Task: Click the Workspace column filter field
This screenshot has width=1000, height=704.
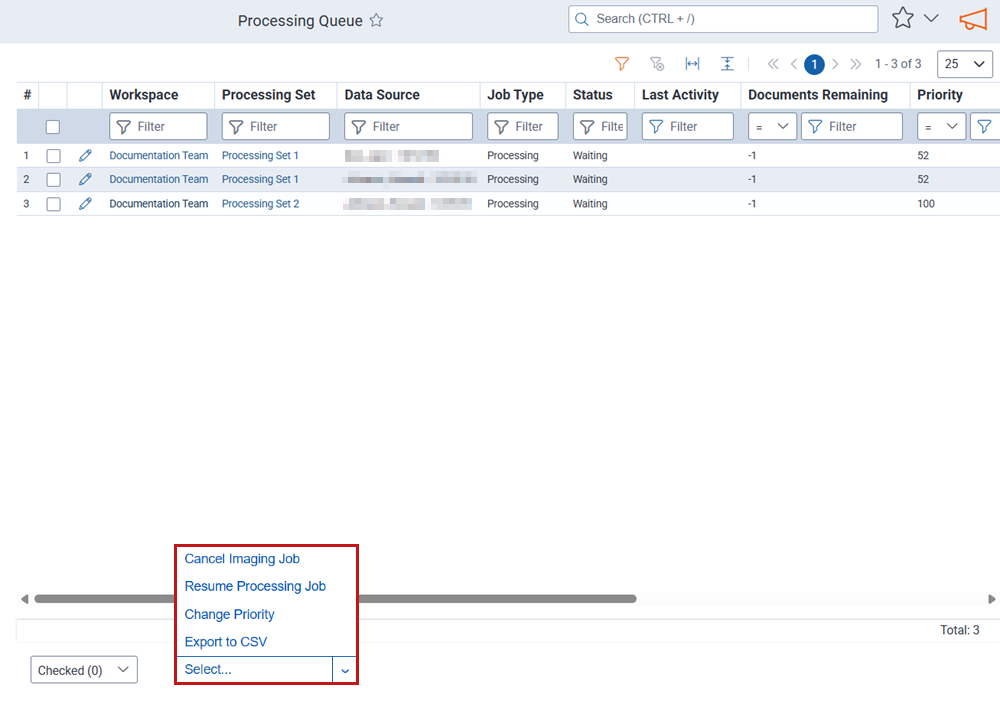Action: pyautogui.click(x=158, y=126)
